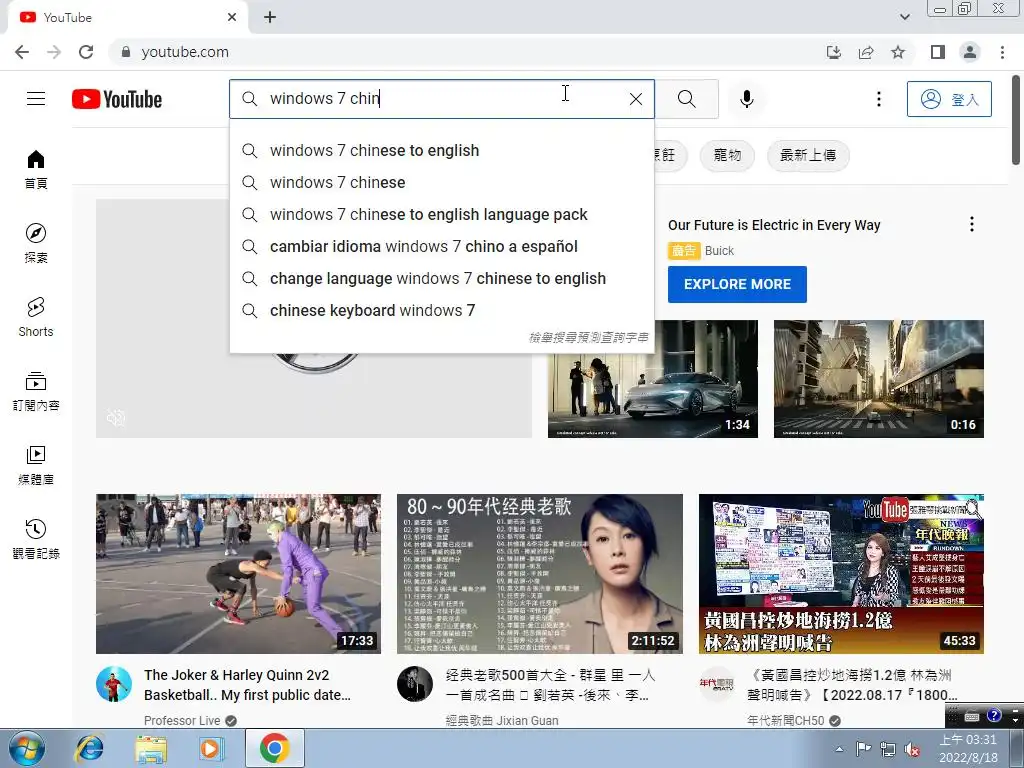Choose 'windows 7 chinese to english language pack'
The height and width of the screenshot is (768, 1024).
[442, 214]
